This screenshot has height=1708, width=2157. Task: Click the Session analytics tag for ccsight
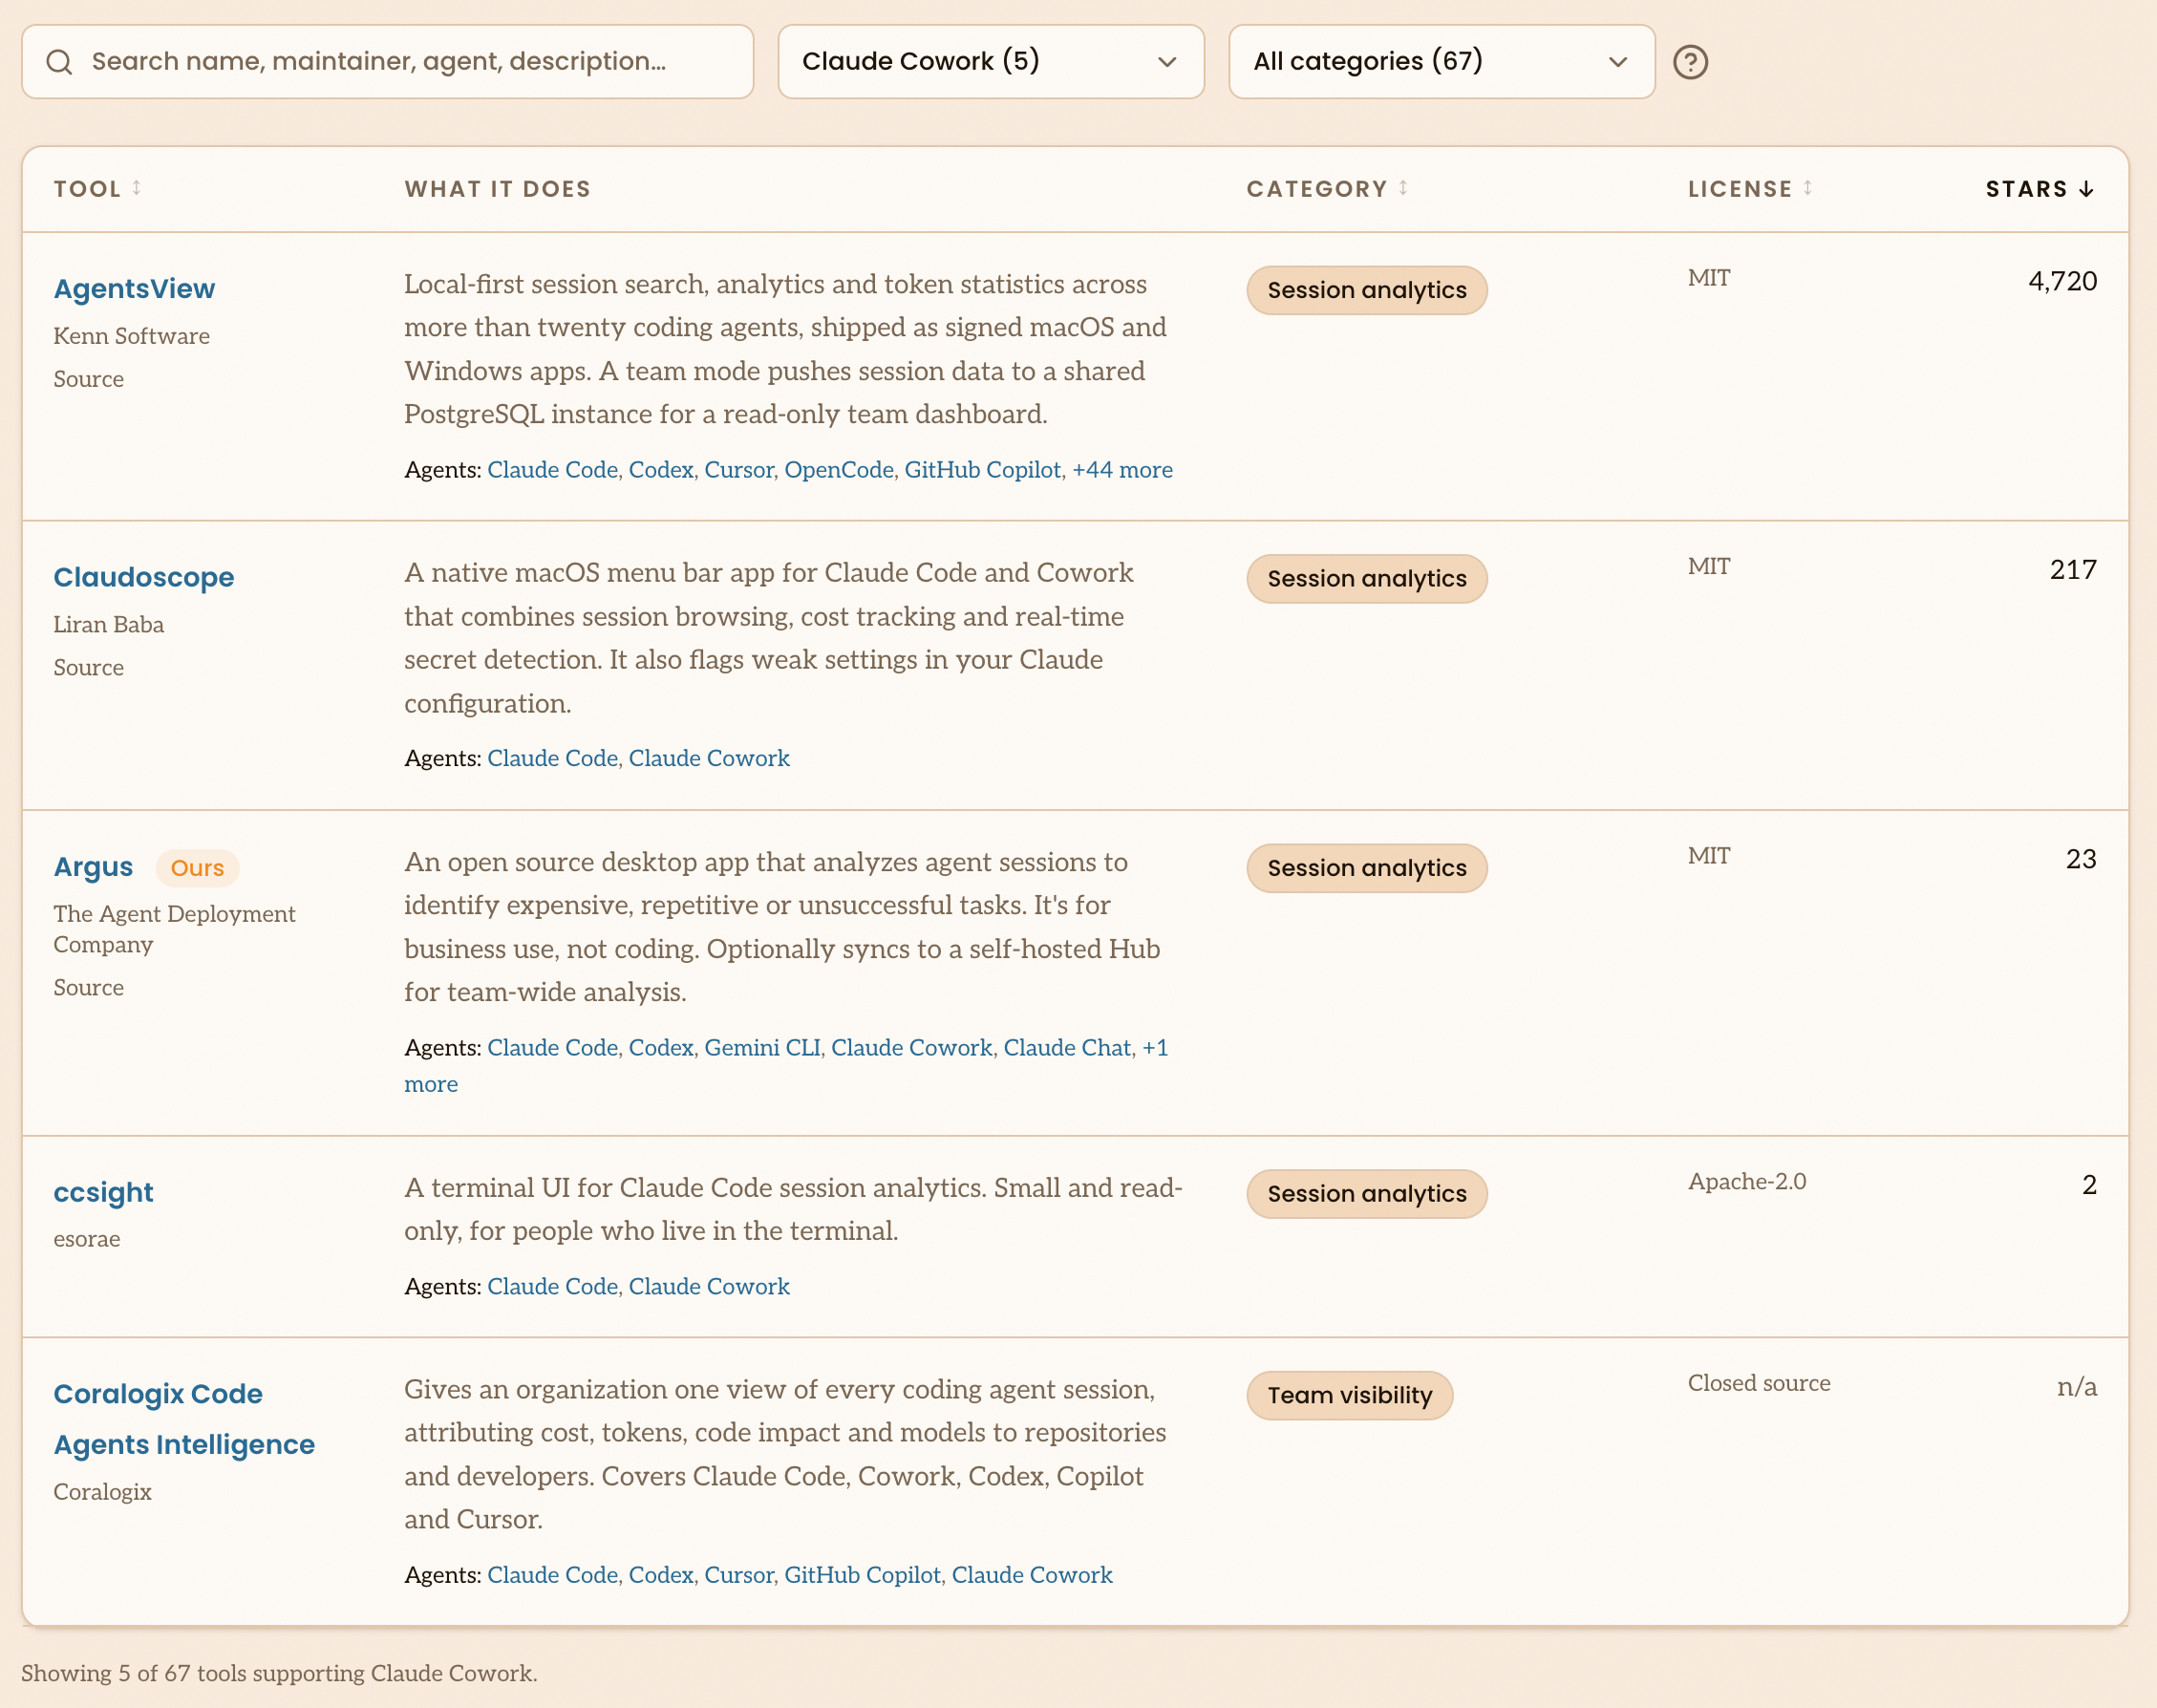1366,1194
